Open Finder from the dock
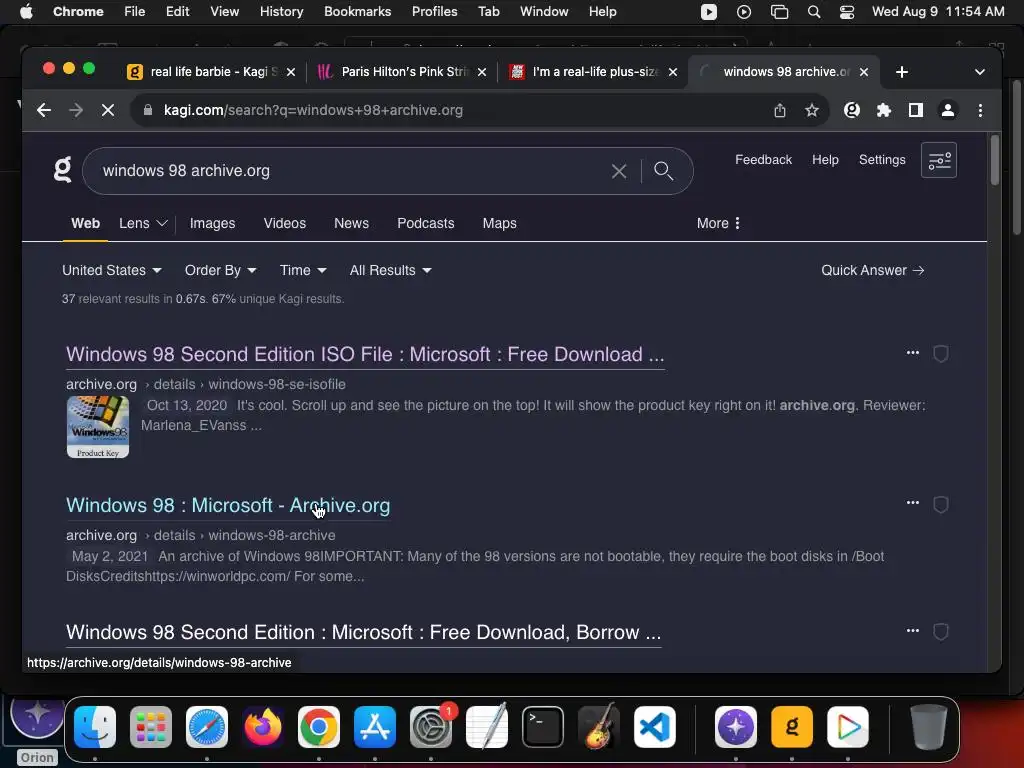Viewport: 1024px width, 768px height. point(95,727)
